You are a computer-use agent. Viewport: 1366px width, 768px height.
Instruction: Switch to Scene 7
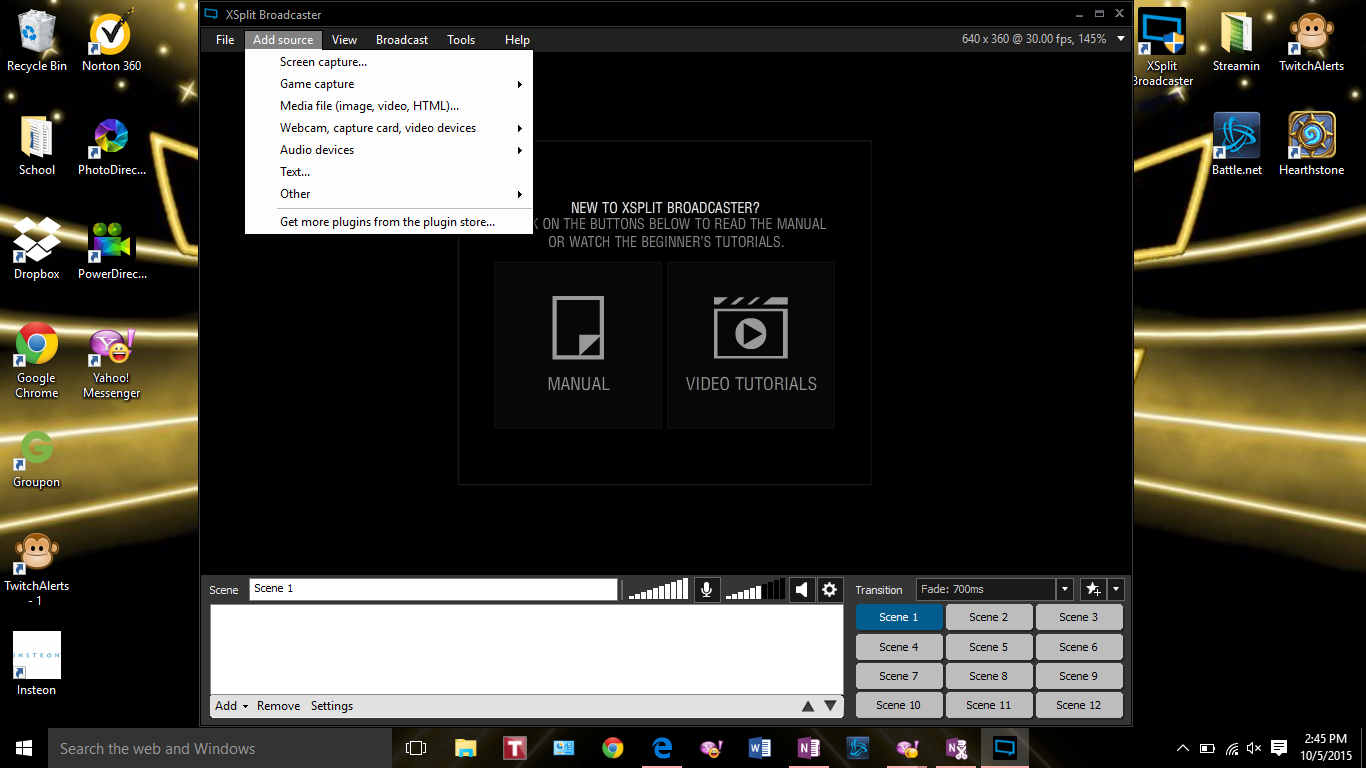click(898, 675)
